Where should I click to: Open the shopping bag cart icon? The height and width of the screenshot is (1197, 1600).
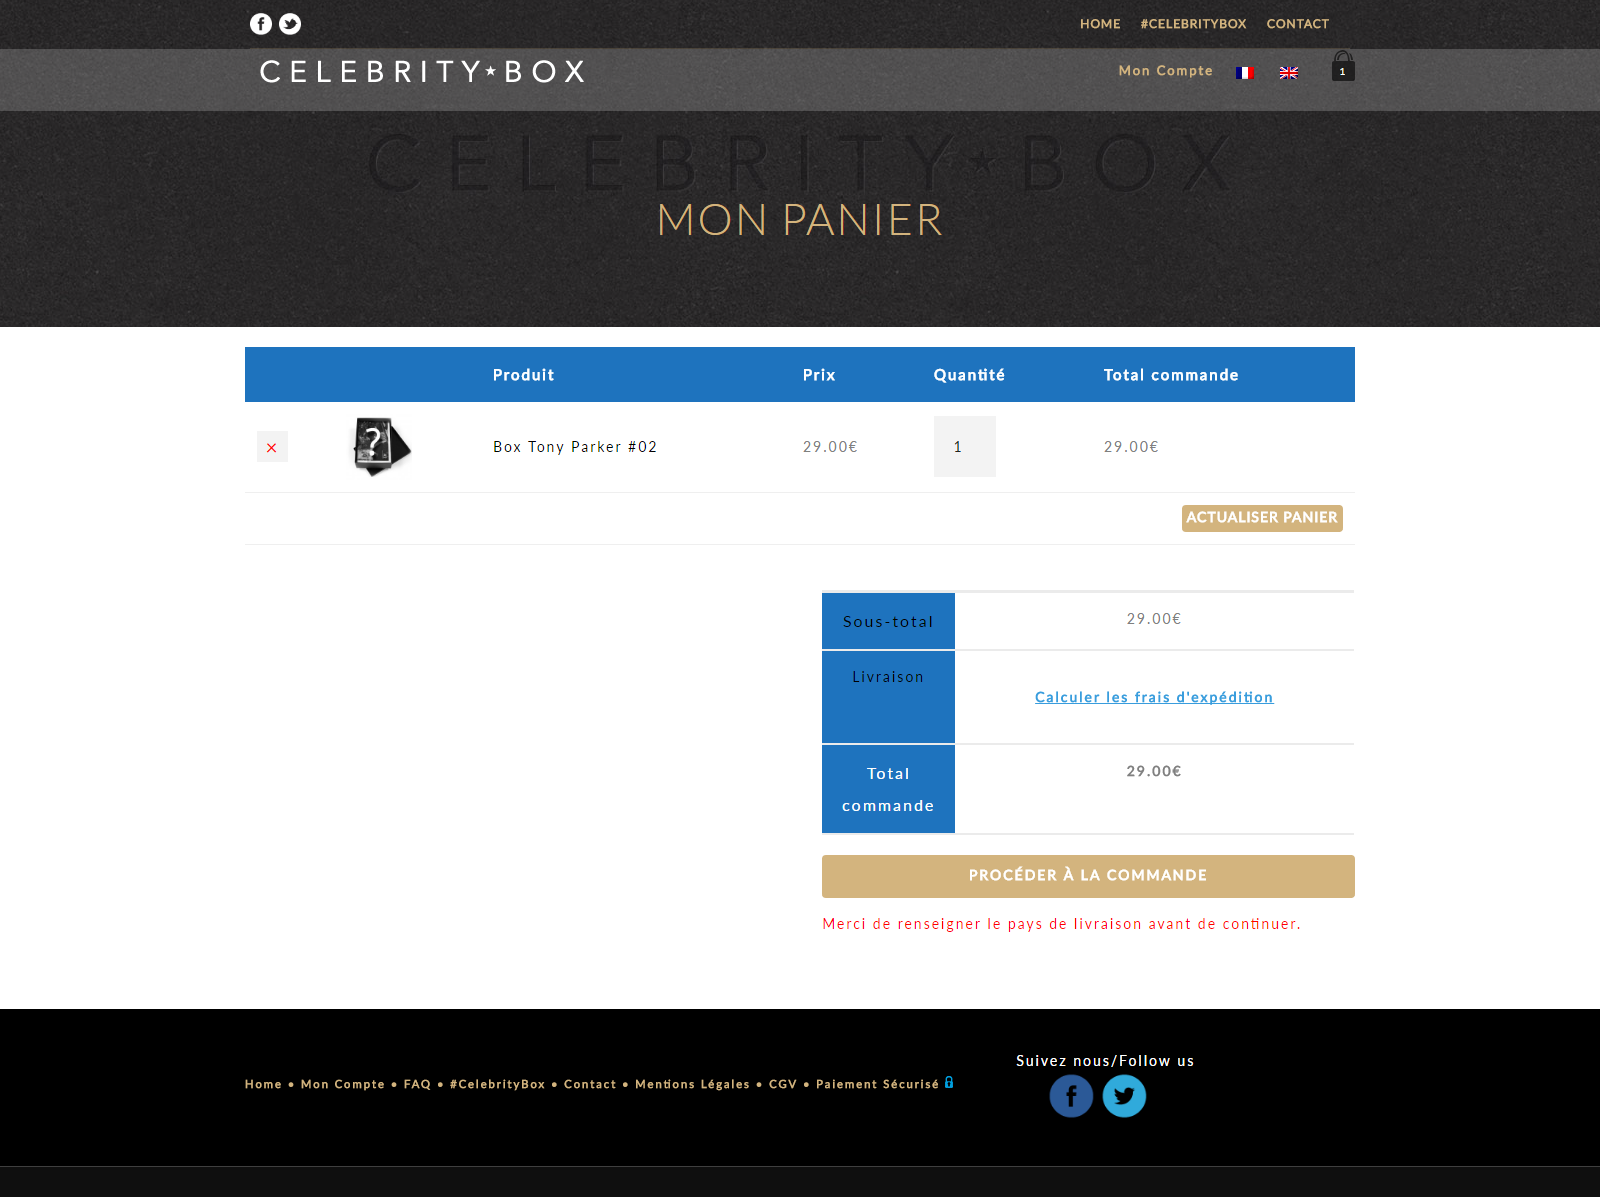(x=1343, y=66)
